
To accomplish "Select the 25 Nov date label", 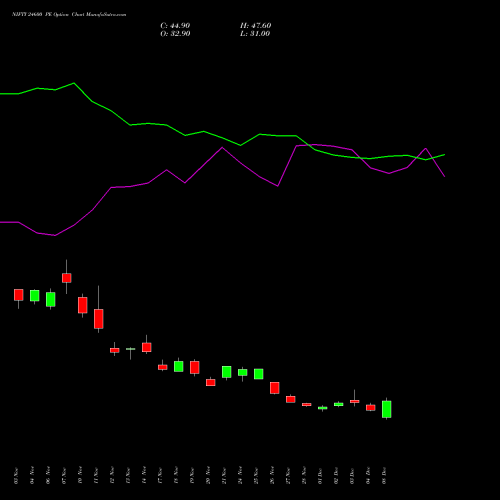I will 256,476.
